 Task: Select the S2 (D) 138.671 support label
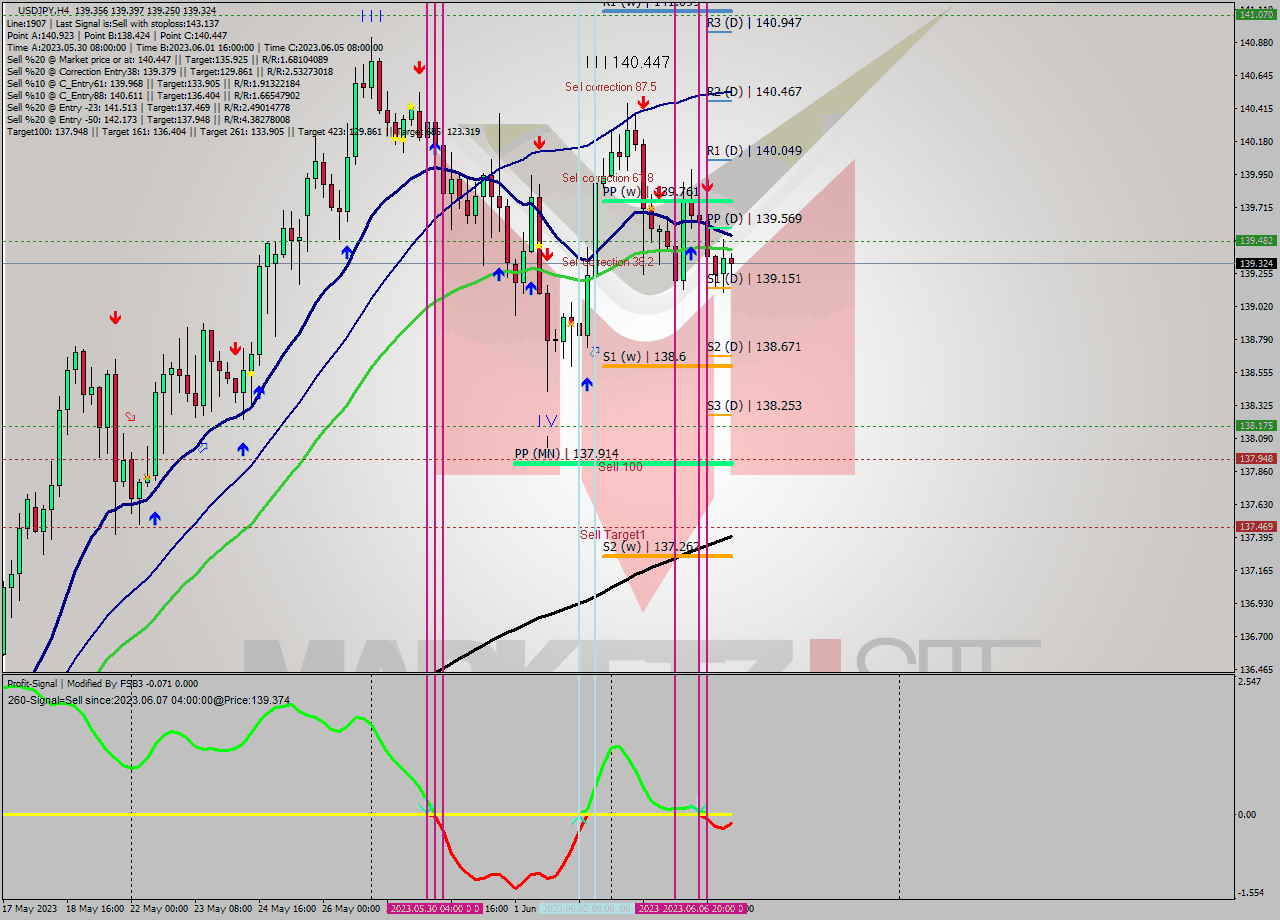point(754,347)
